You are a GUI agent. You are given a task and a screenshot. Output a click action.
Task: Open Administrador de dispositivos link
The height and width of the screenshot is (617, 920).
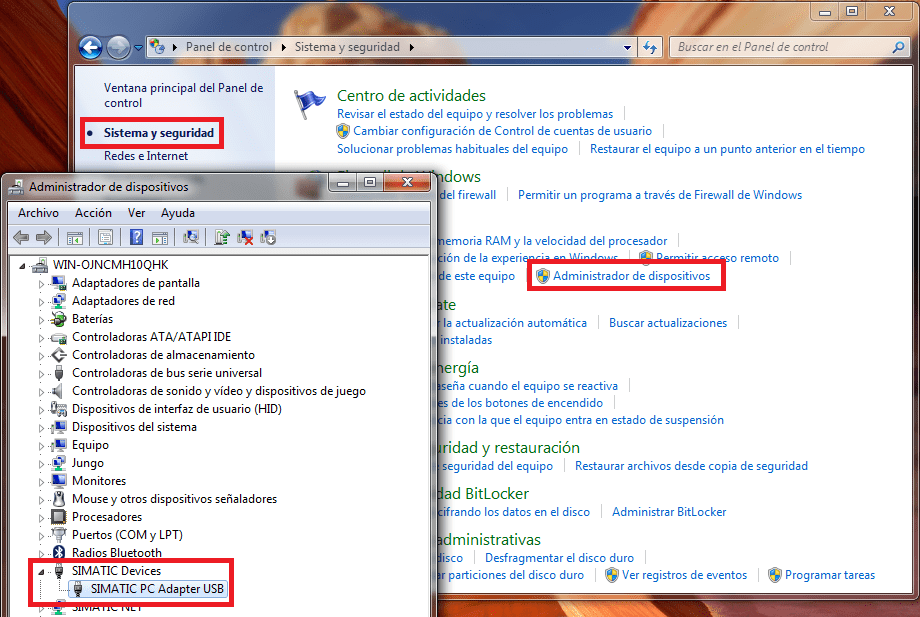point(631,276)
